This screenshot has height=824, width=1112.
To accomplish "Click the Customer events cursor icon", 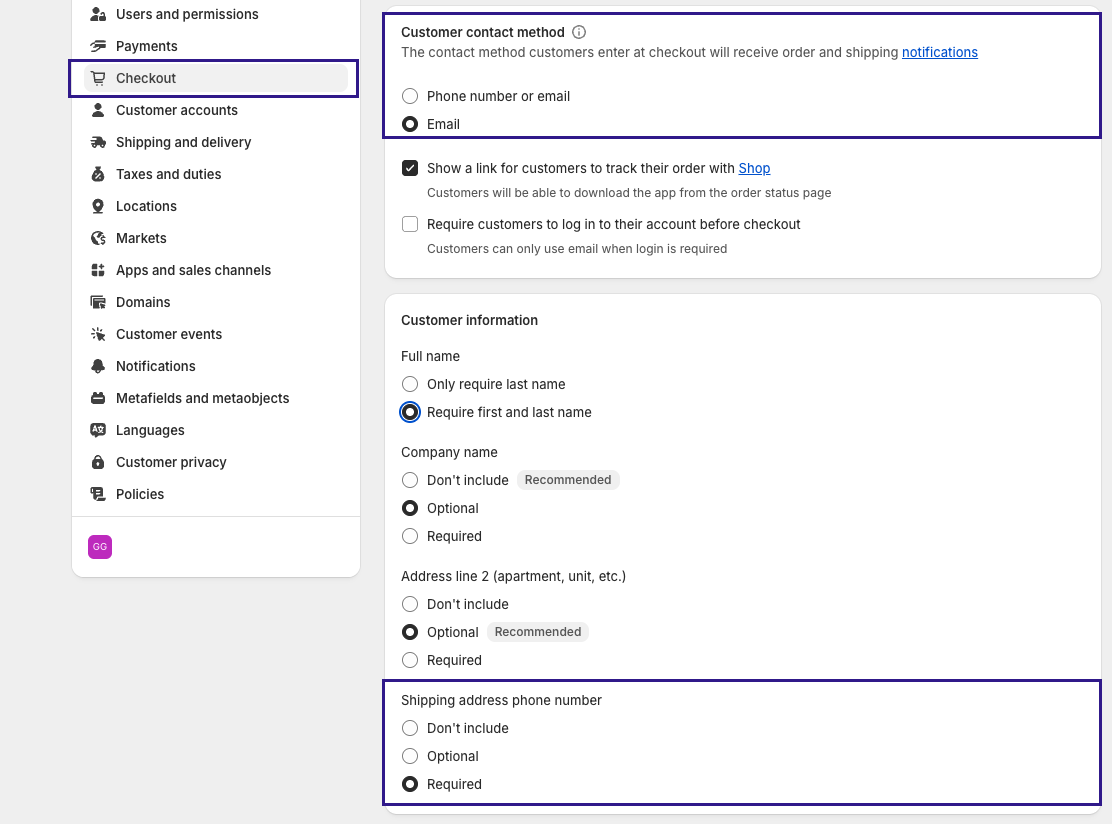I will [x=99, y=334].
